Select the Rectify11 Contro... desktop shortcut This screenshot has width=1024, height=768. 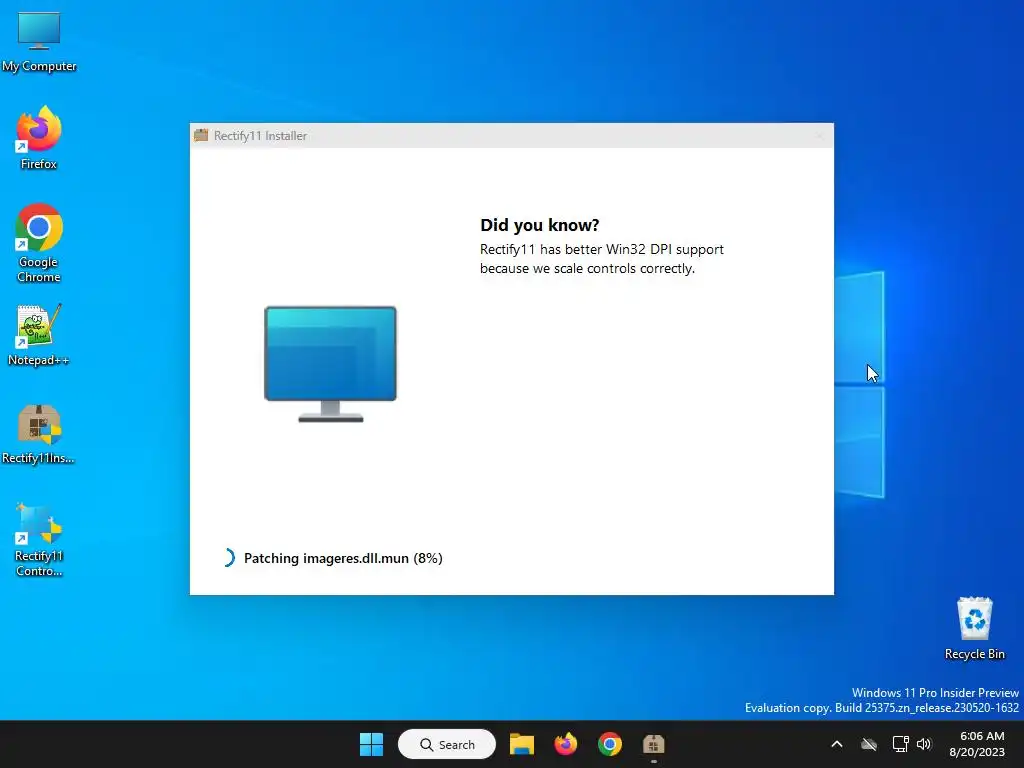tap(39, 539)
